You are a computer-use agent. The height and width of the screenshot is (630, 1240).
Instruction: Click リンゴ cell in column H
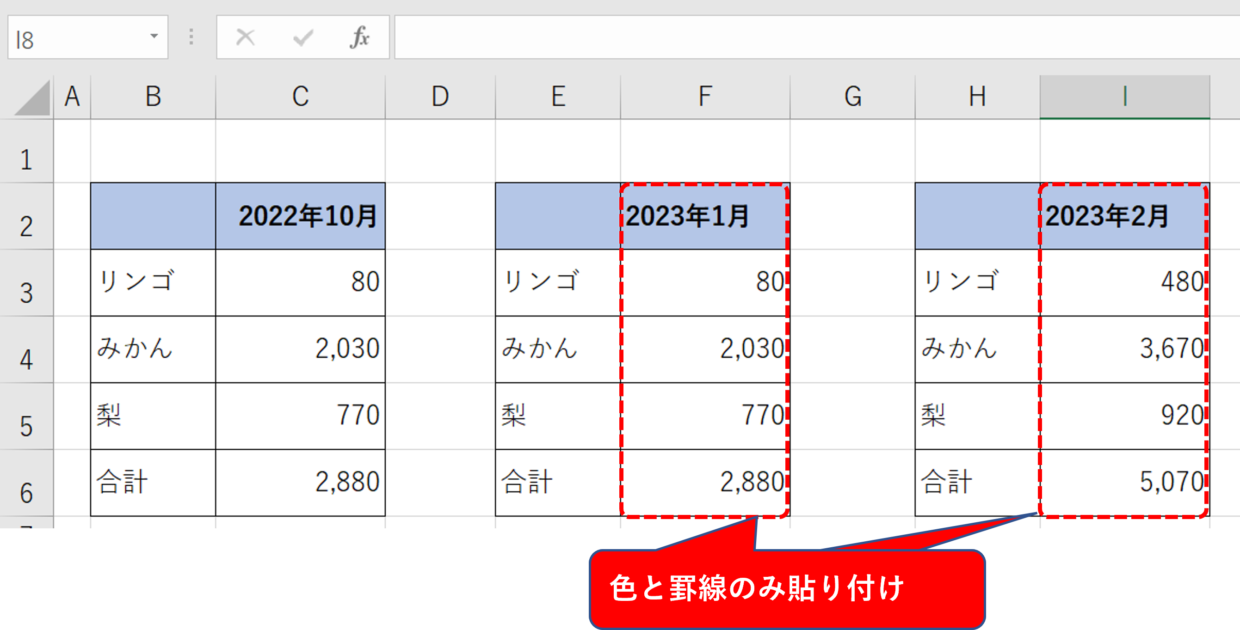point(977,283)
